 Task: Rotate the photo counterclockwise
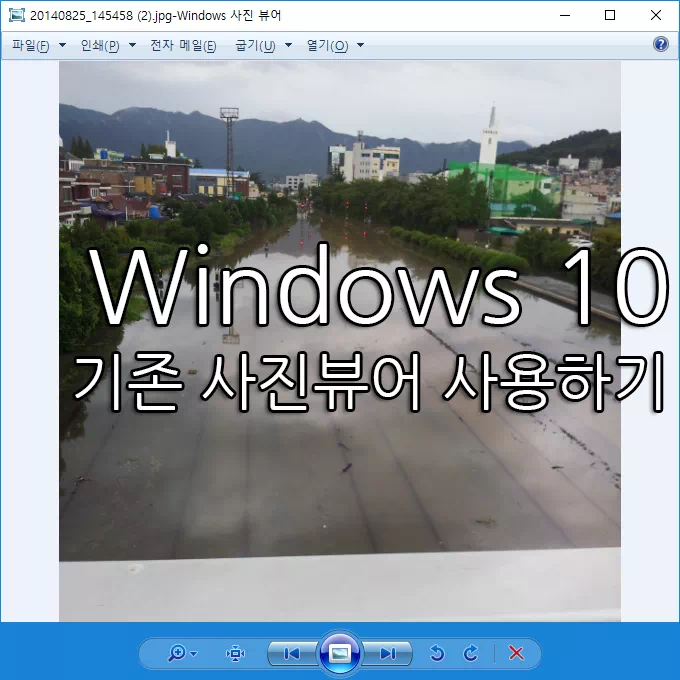tap(436, 654)
